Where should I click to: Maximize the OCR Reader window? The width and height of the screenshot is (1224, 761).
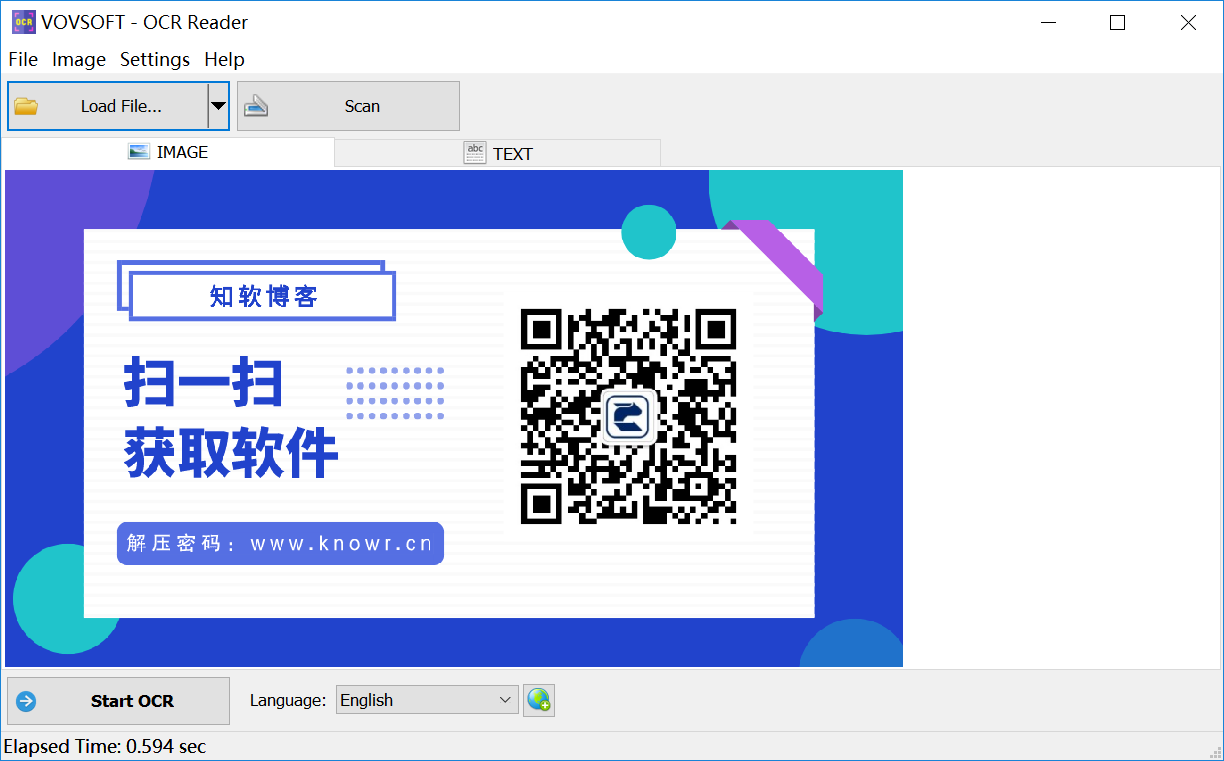coord(1118,22)
